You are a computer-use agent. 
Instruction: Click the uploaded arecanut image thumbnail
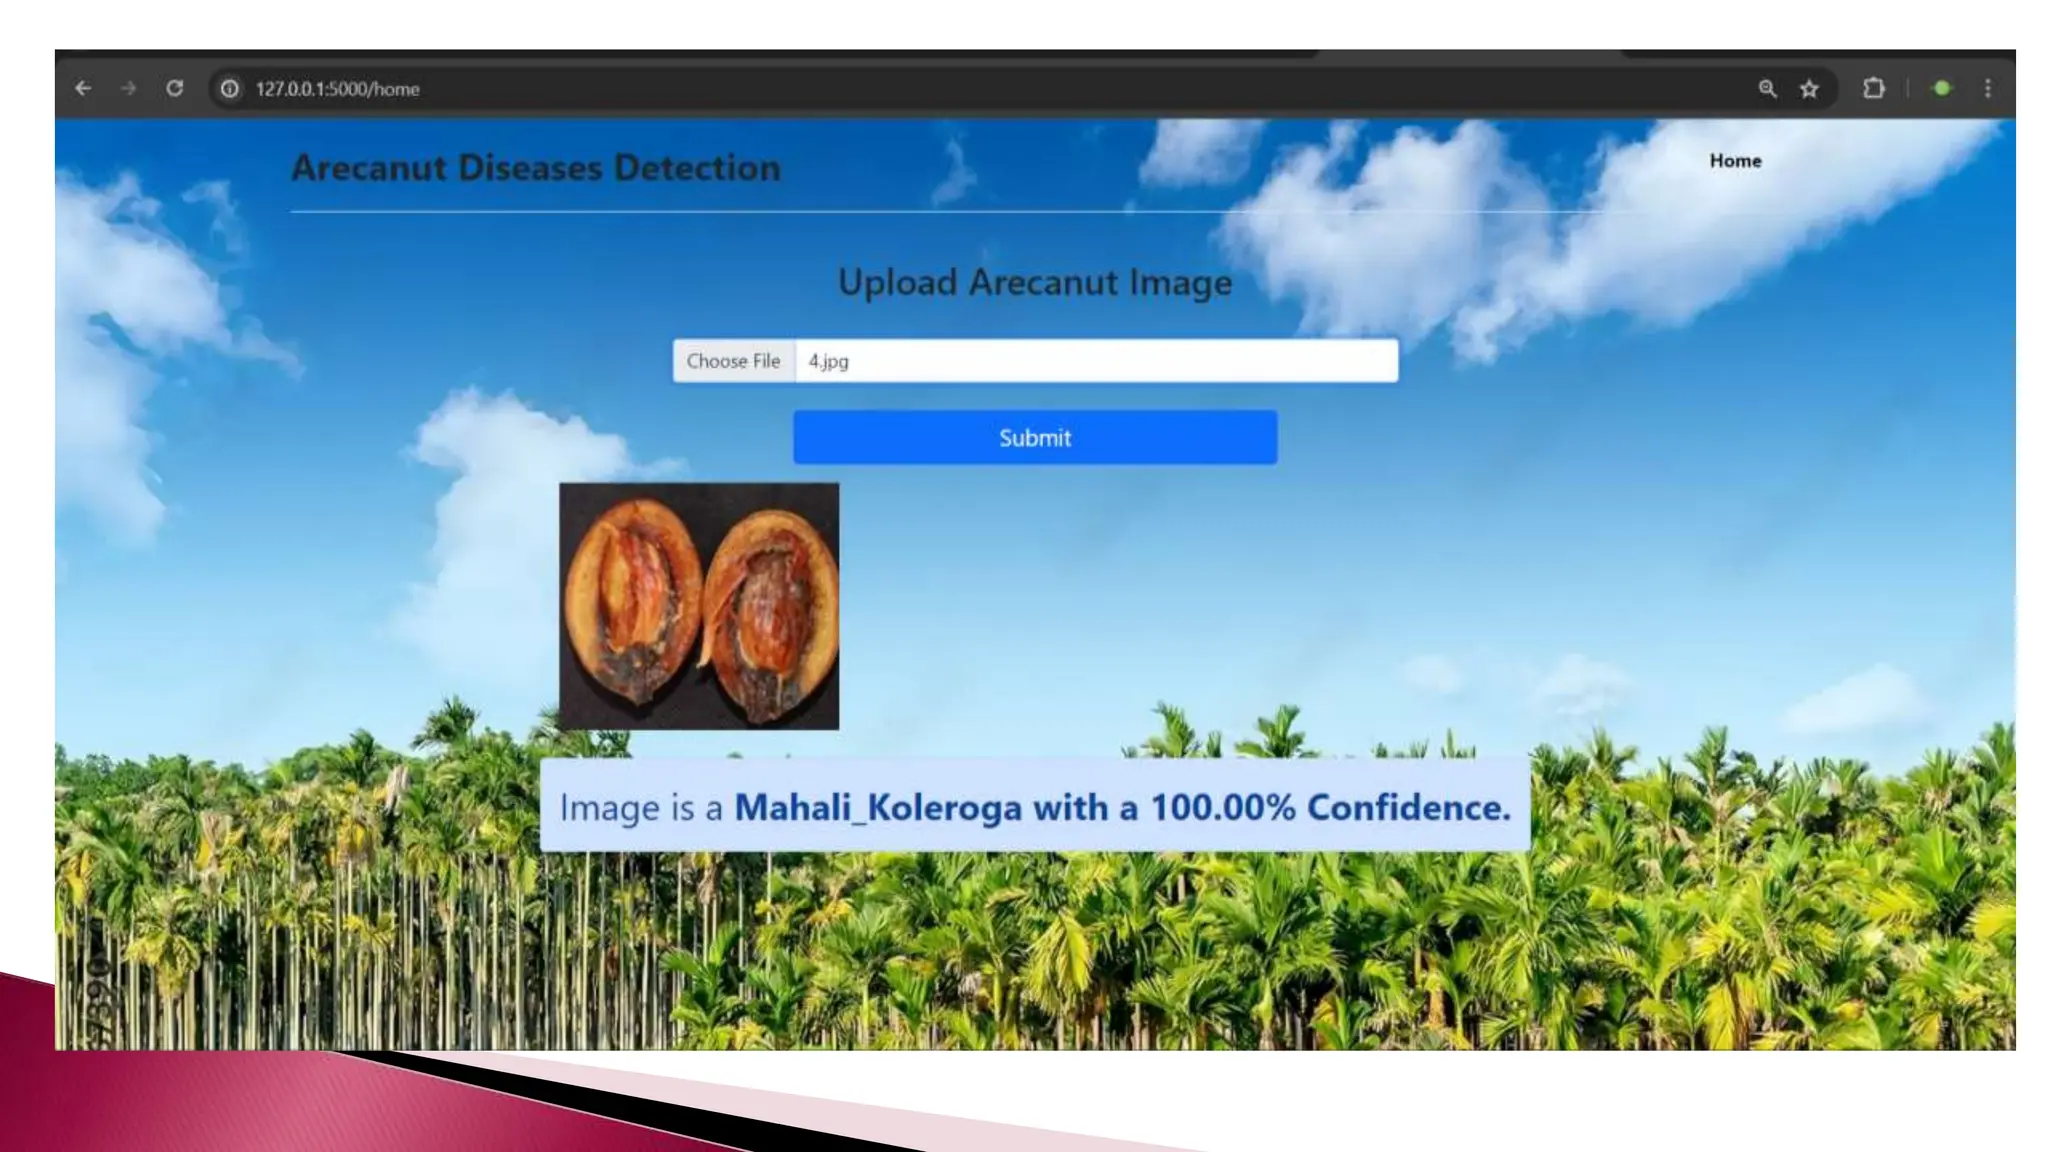(x=699, y=606)
